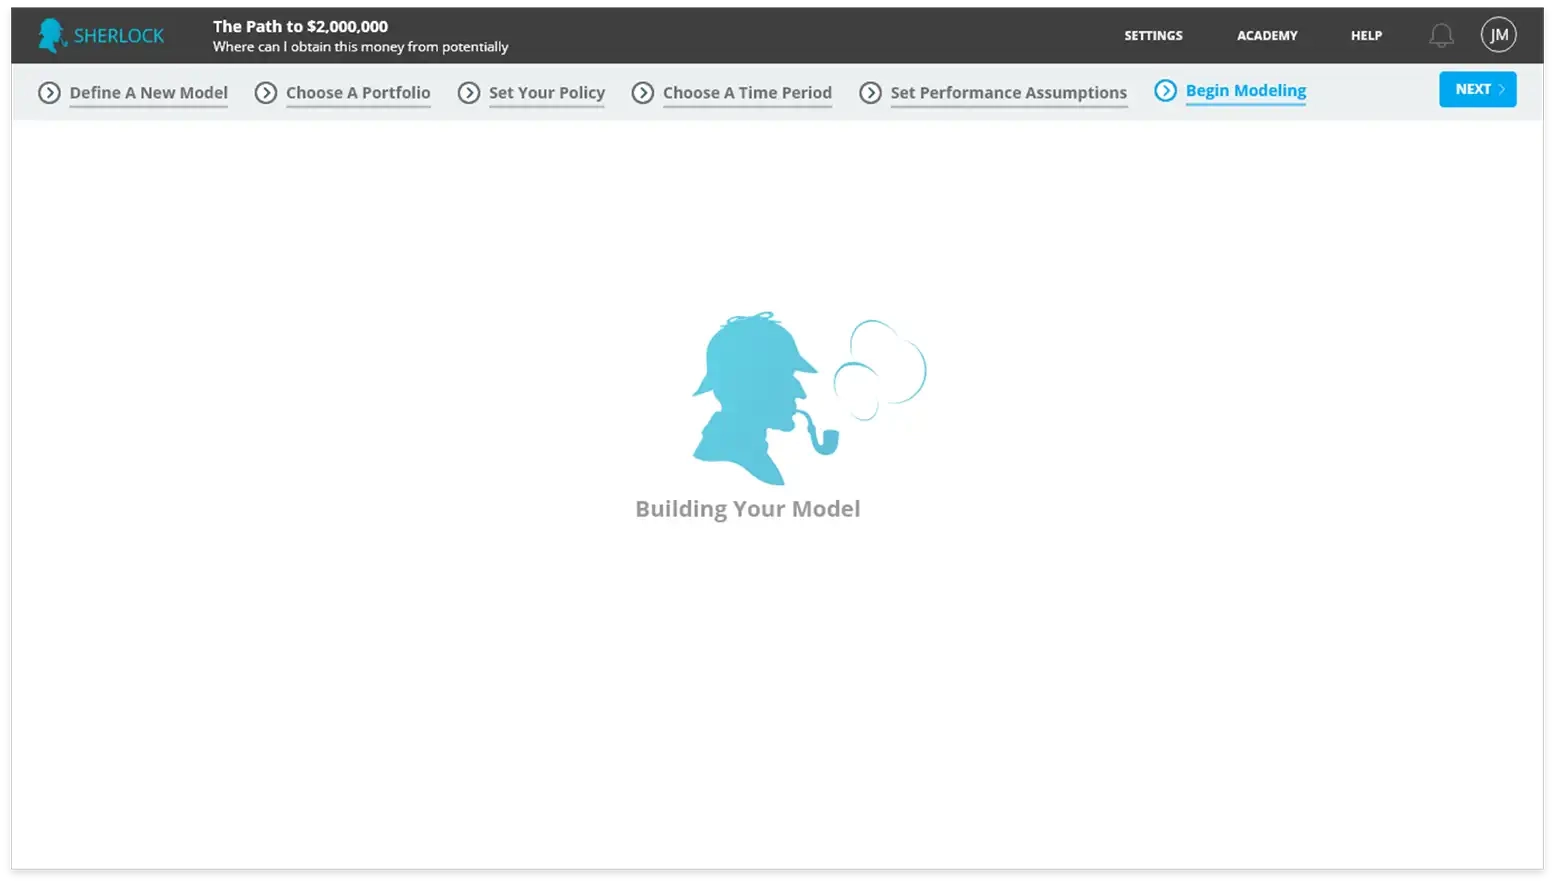The width and height of the screenshot is (1555, 884).
Task: Open the JM user profile avatar
Action: [x=1498, y=35]
